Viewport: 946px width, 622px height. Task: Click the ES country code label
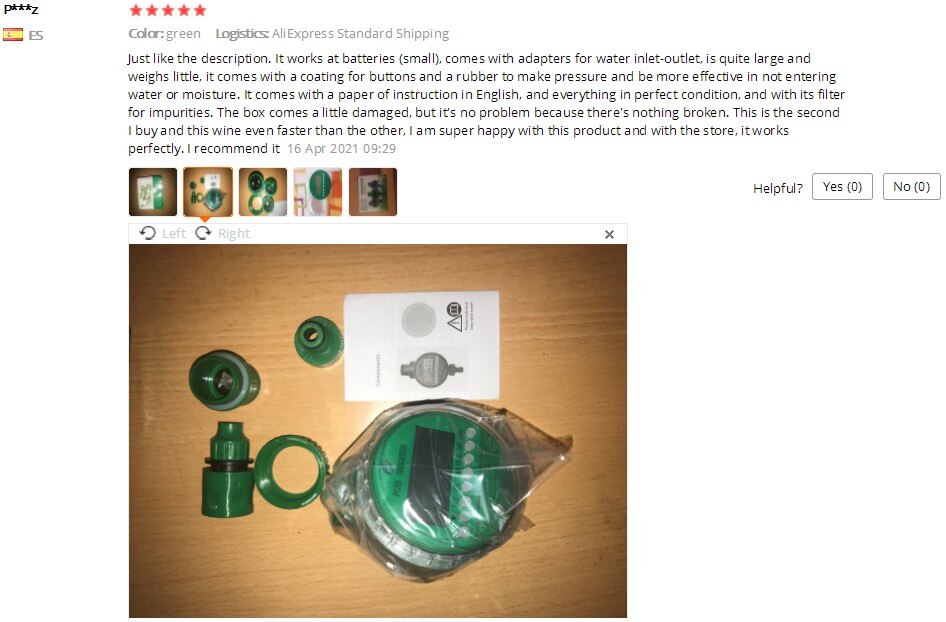click(x=36, y=35)
